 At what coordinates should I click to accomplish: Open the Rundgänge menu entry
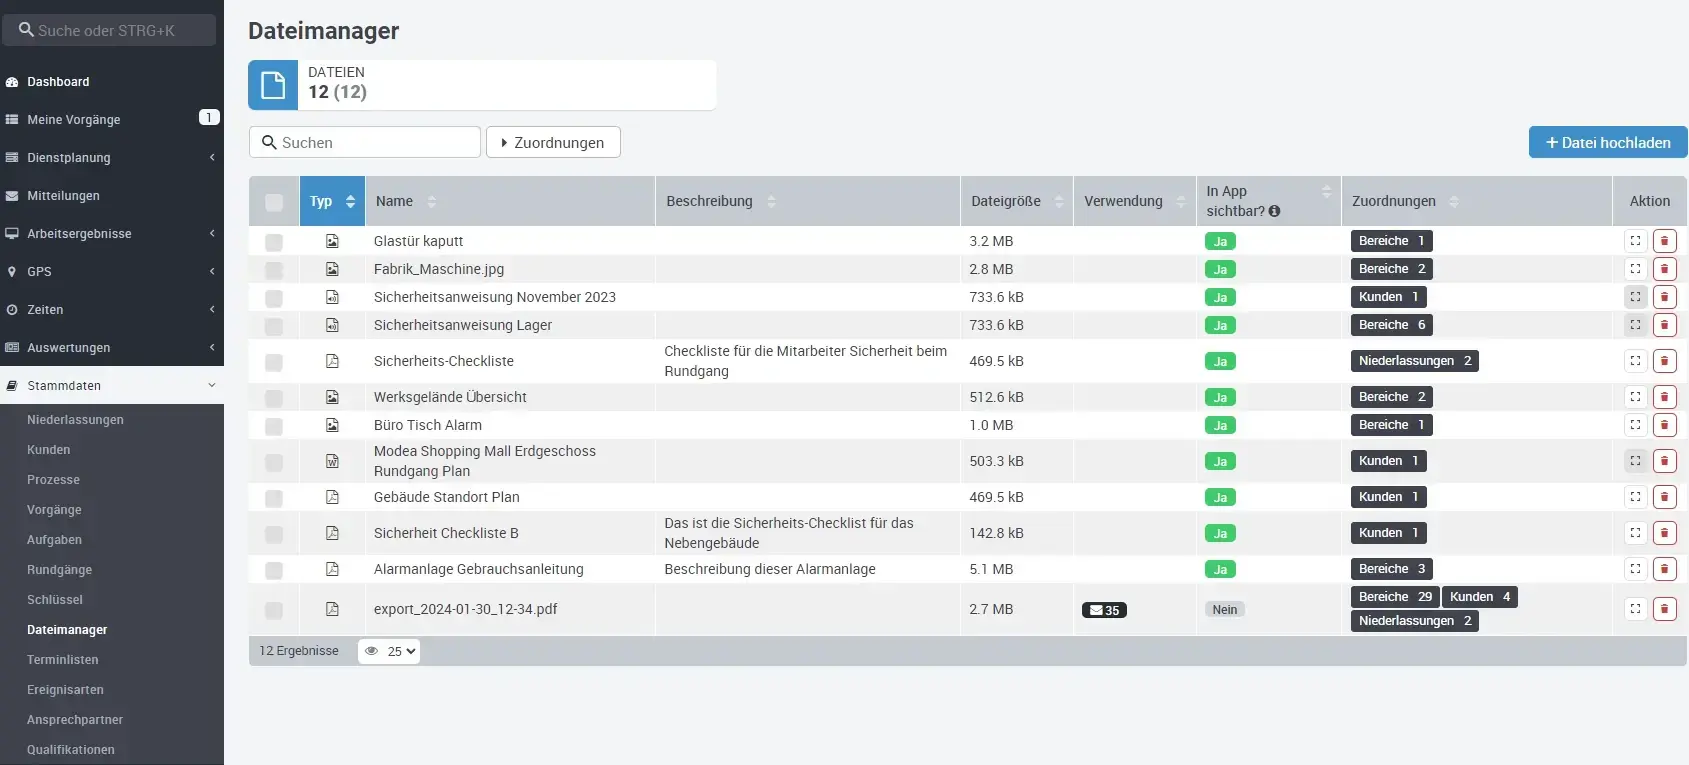(x=59, y=570)
